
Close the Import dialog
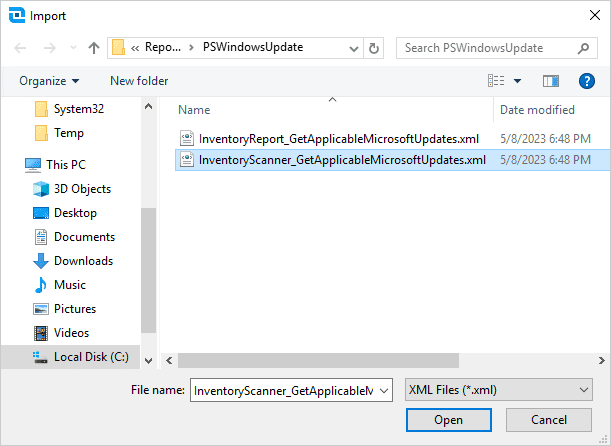point(595,16)
